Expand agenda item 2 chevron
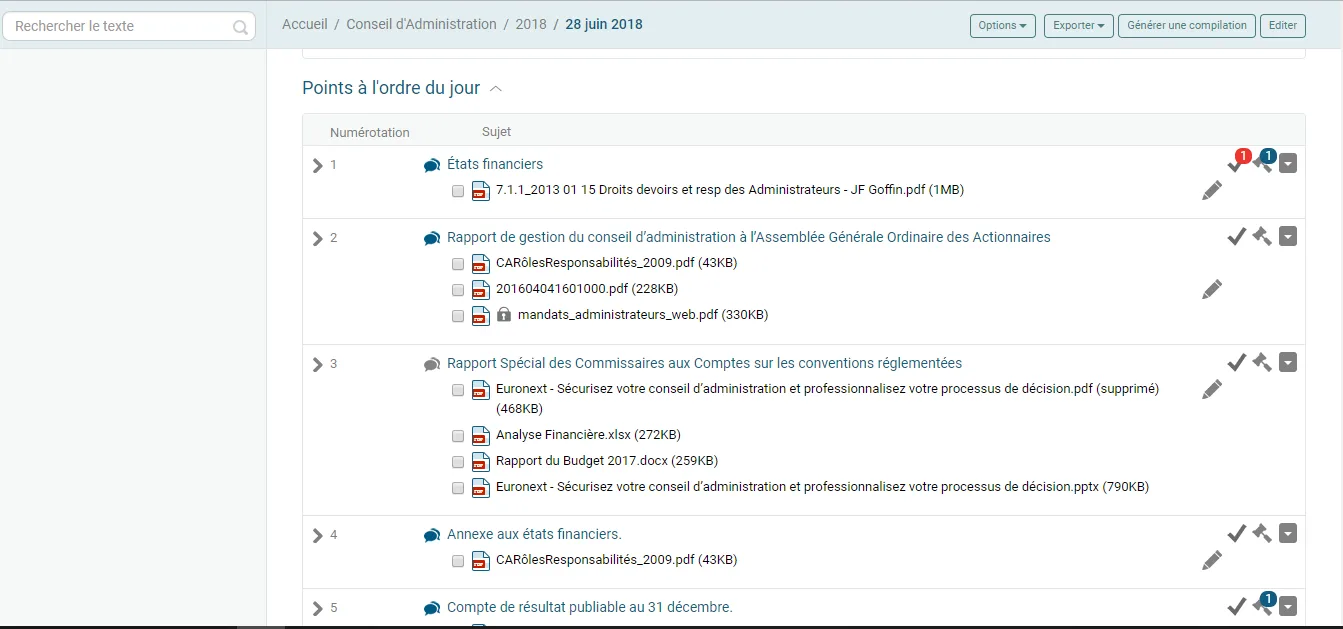Image resolution: width=1343 pixels, height=629 pixels. (318, 238)
